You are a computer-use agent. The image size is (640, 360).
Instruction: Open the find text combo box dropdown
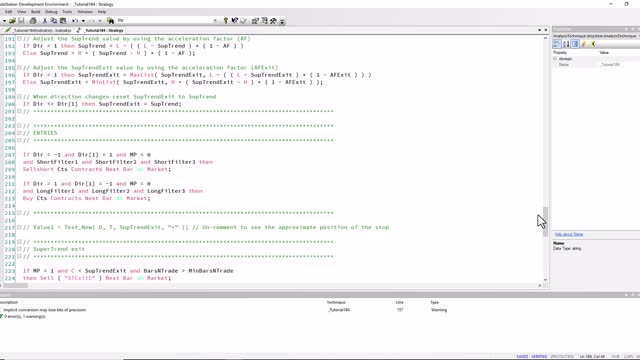pyautogui.click(x=215, y=20)
